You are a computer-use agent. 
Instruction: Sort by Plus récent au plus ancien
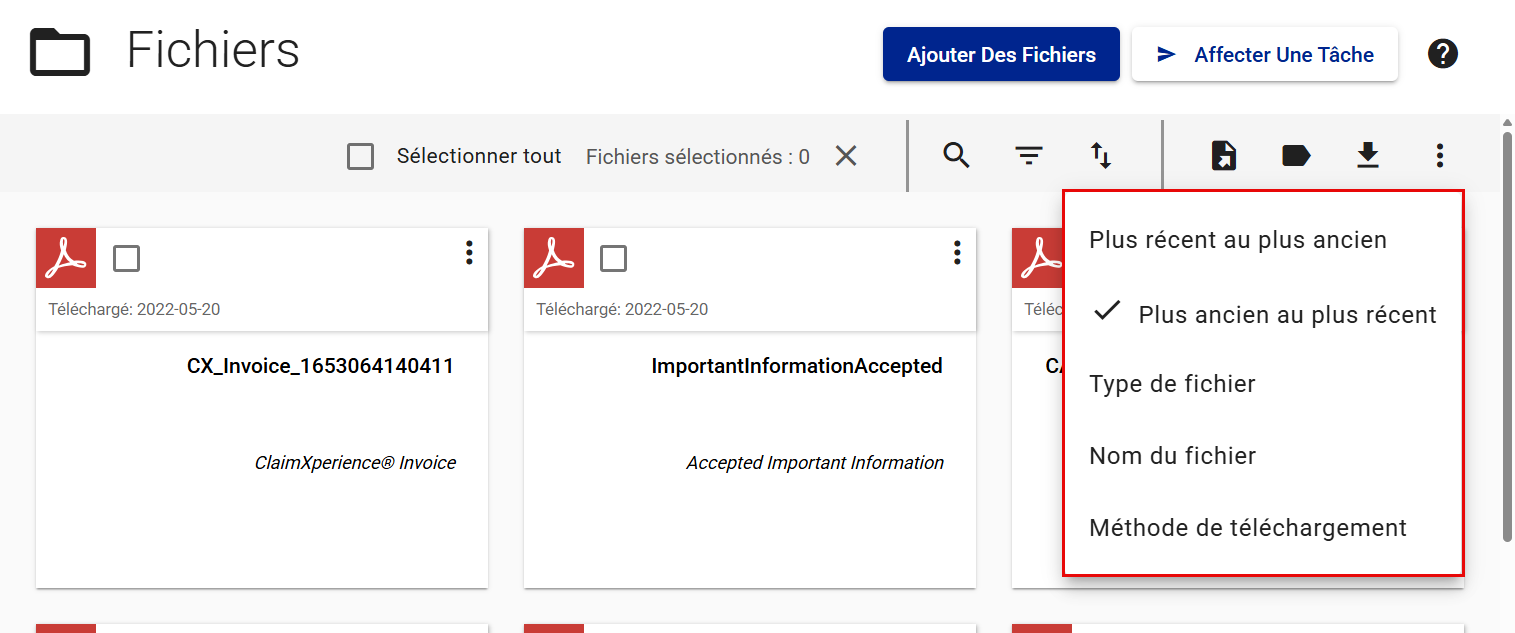click(1237, 240)
